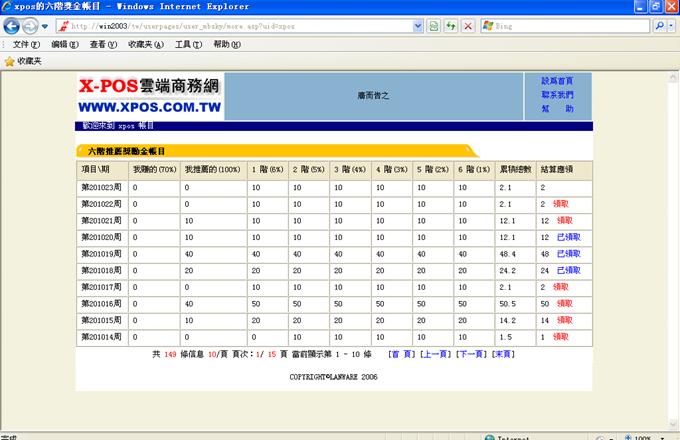This screenshot has width=680, height=440.
Task: Click the Favorites star icon
Action: coord(10,61)
